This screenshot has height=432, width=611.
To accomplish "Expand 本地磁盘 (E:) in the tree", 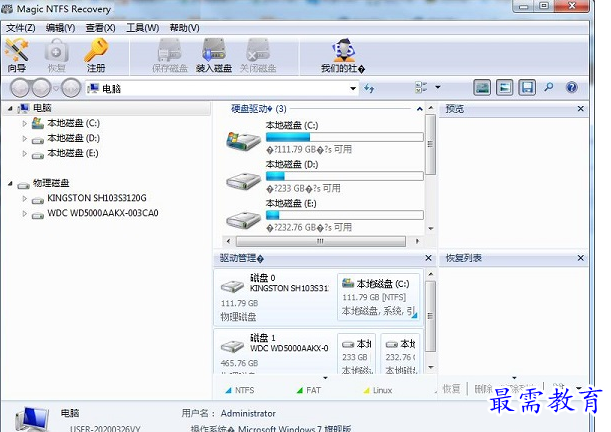I will [25, 154].
